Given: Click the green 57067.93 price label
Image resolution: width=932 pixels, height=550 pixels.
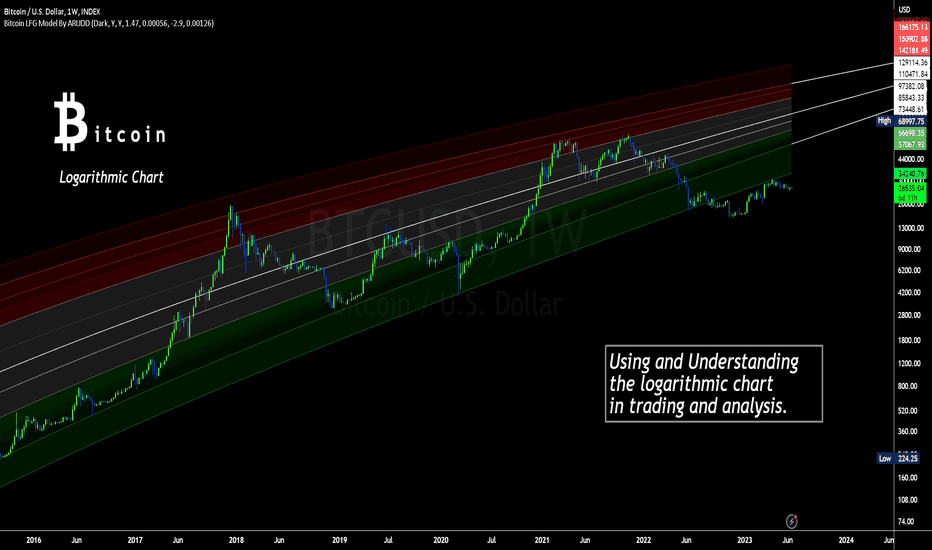Looking at the screenshot, I should [911, 144].
